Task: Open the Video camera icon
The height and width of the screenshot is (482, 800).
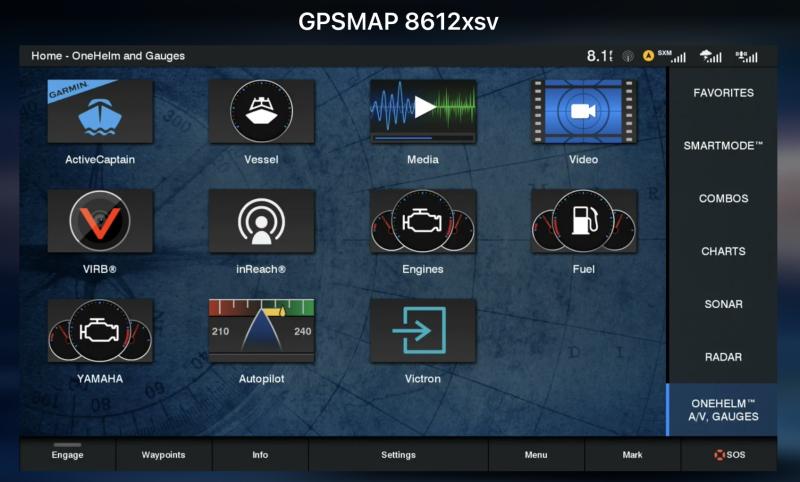Action: pos(584,111)
